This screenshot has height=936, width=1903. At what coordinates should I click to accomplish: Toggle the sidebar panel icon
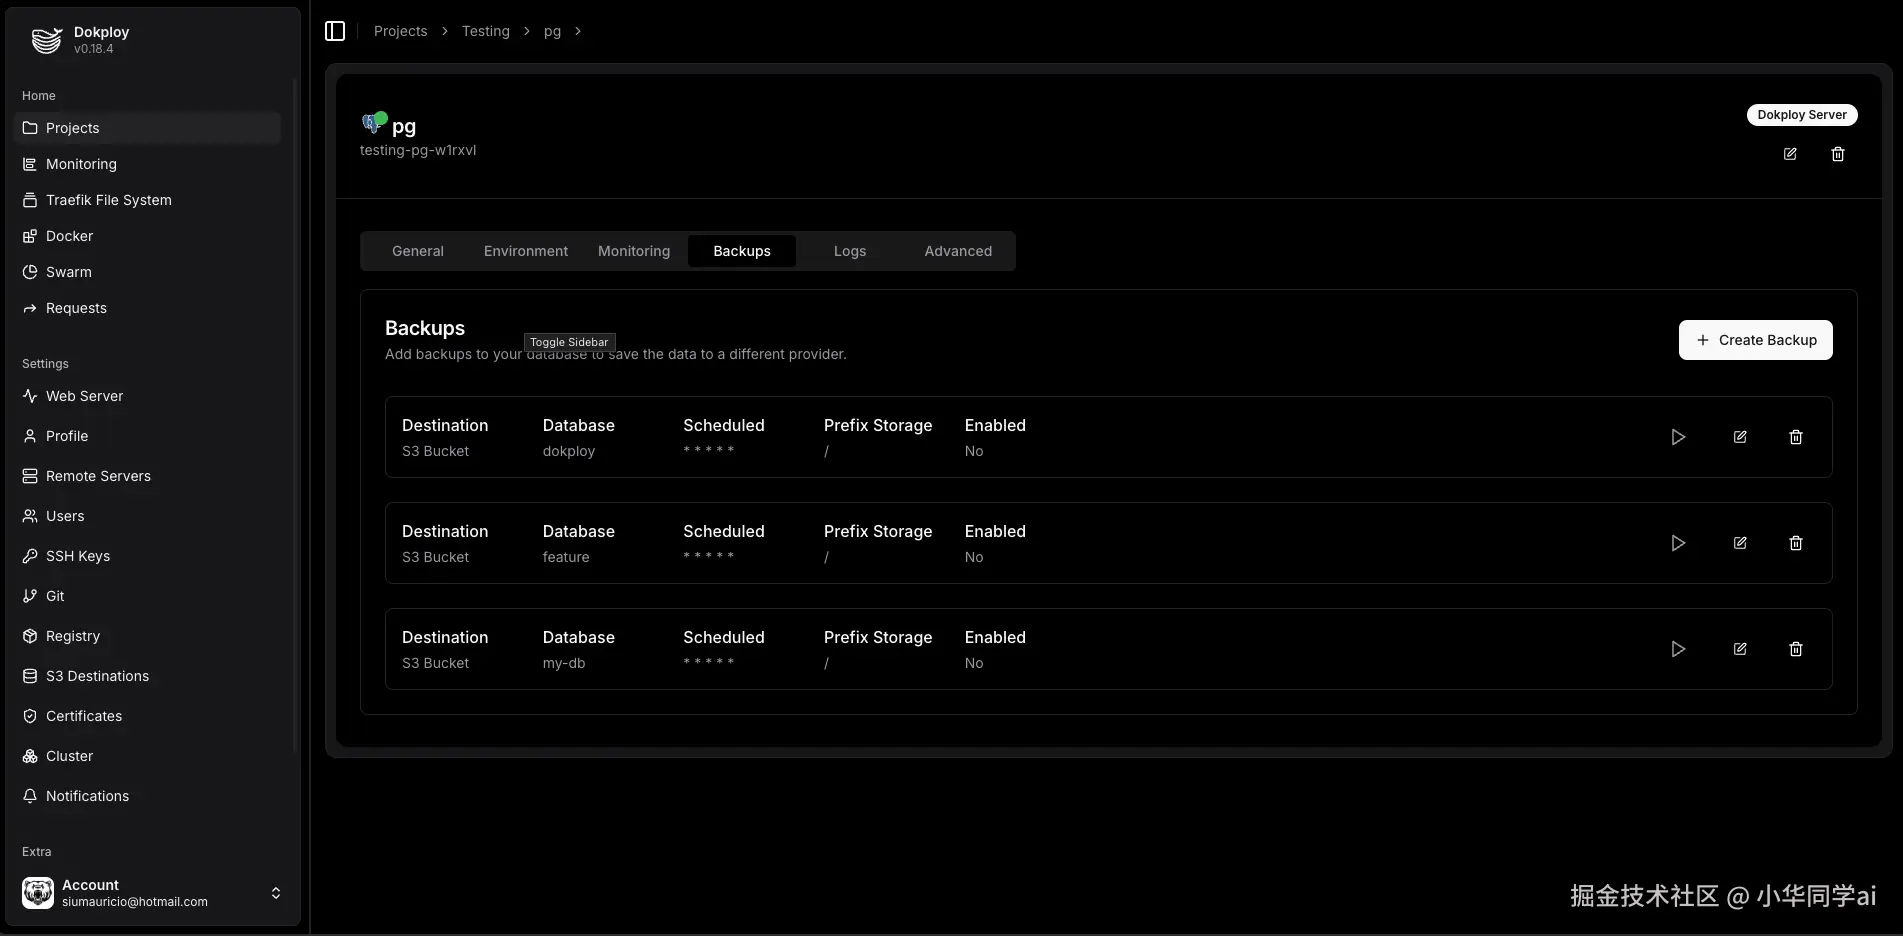pyautogui.click(x=335, y=31)
